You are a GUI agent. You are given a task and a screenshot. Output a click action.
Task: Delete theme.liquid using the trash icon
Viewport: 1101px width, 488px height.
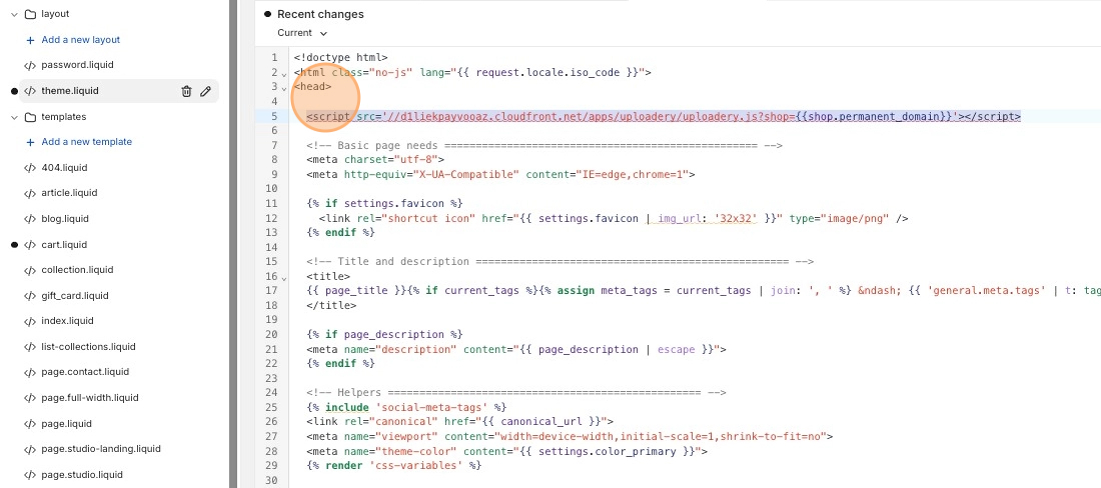[x=186, y=91]
